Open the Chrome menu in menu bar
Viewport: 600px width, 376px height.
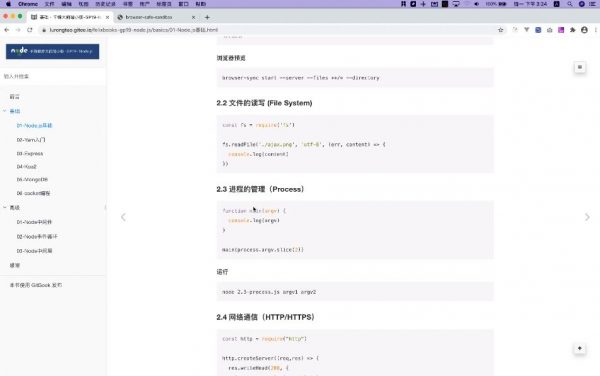point(28,4)
